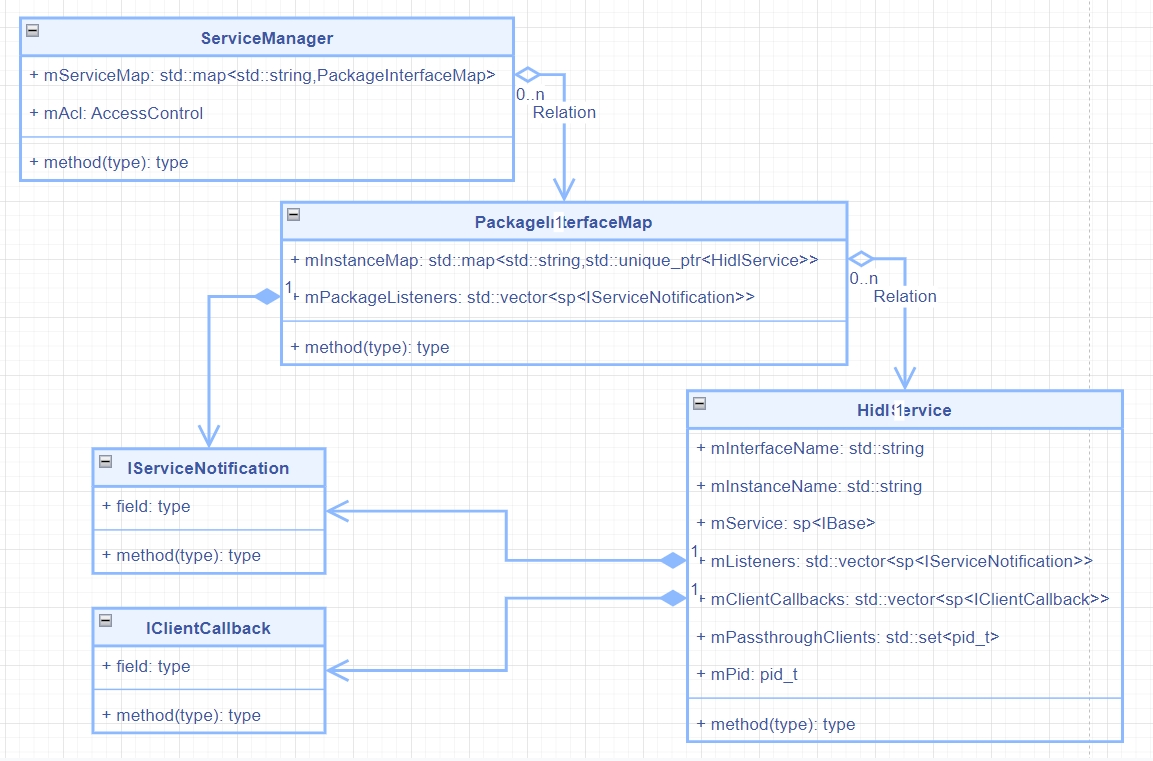Collapse the ServiceManager class box
Image resolution: width=1153 pixels, height=761 pixels.
pos(32,30)
